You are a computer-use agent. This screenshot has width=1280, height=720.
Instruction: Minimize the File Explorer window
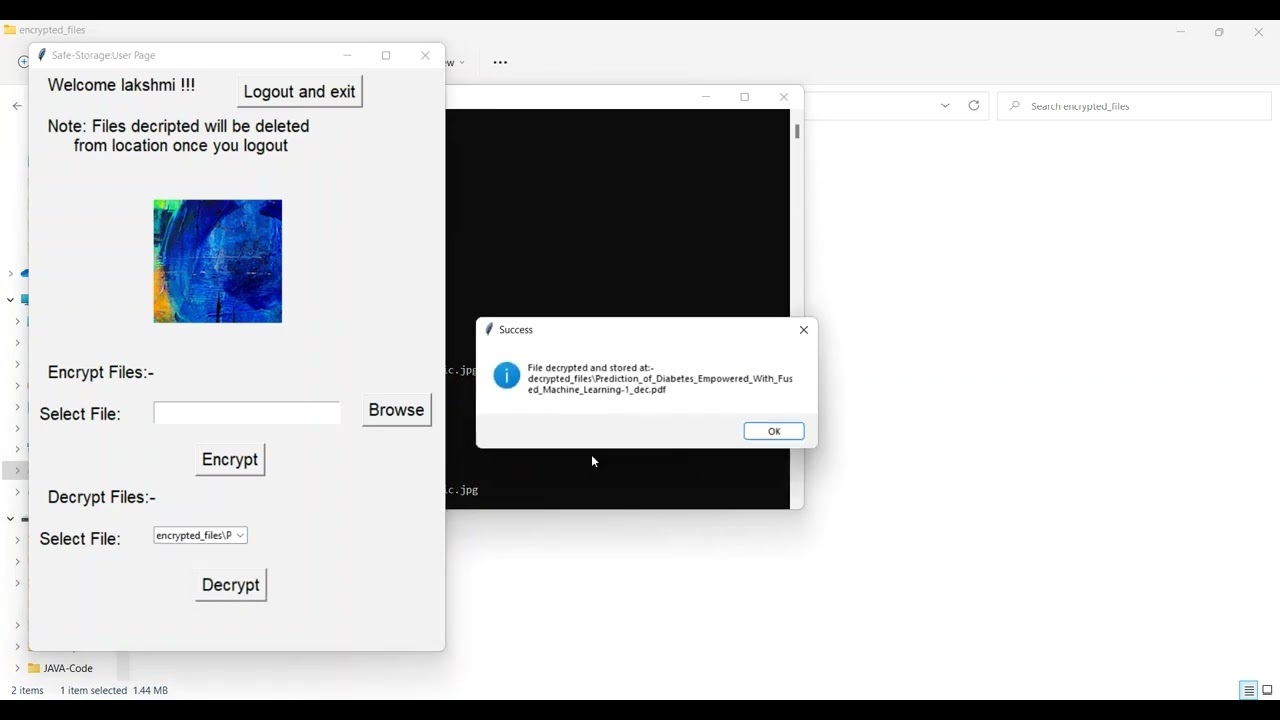tap(1181, 32)
